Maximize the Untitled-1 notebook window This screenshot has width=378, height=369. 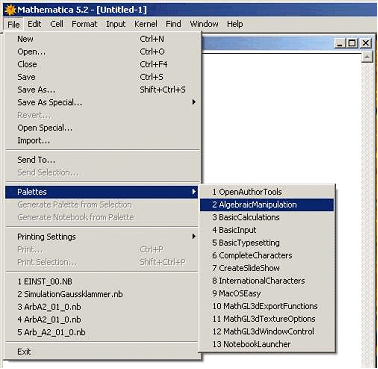pos(352,43)
